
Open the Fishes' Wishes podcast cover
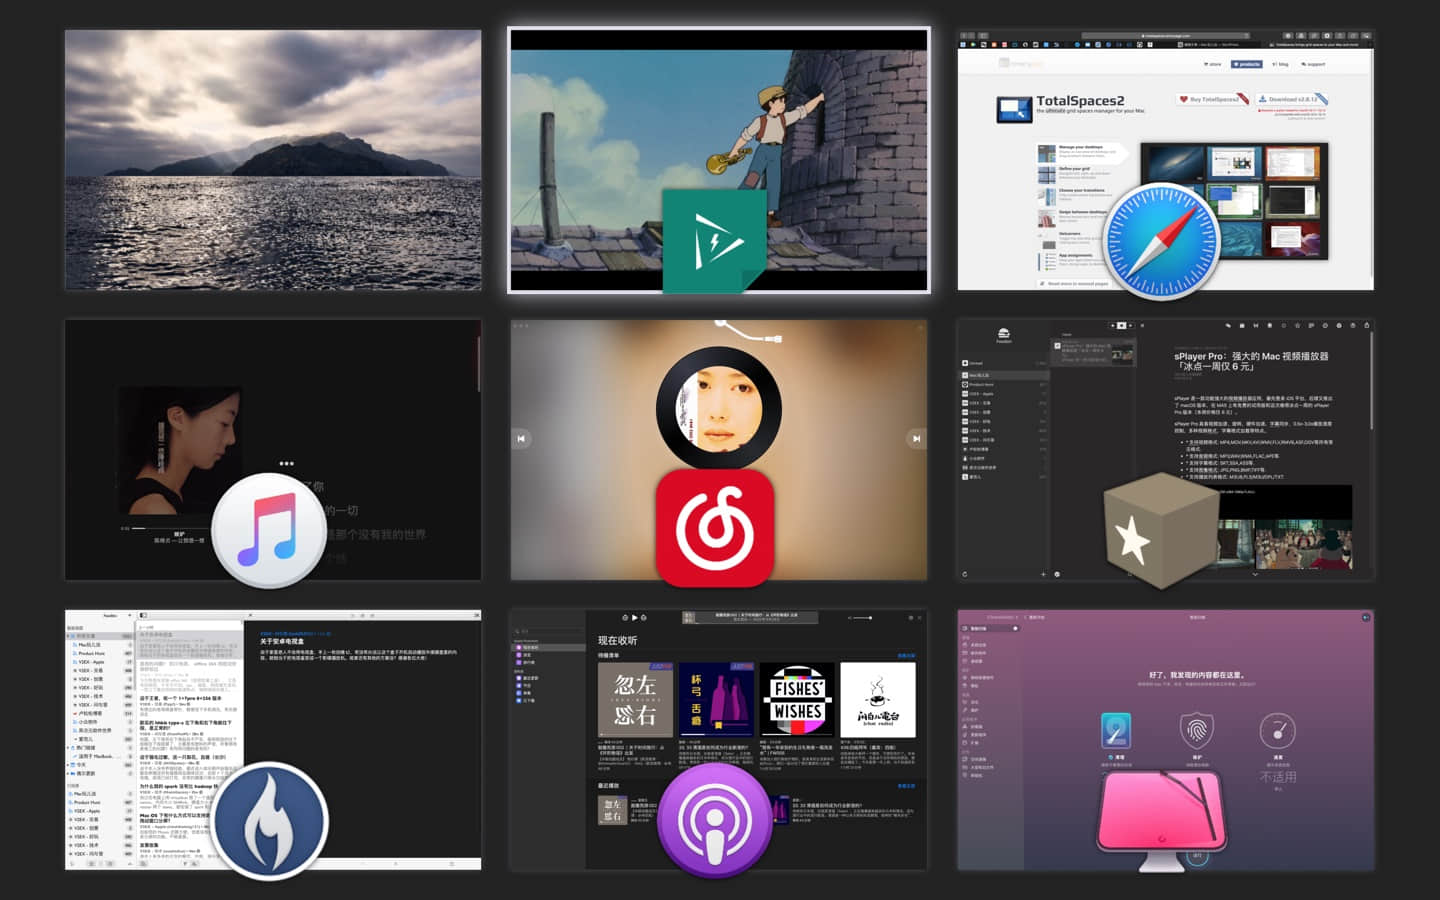click(797, 700)
